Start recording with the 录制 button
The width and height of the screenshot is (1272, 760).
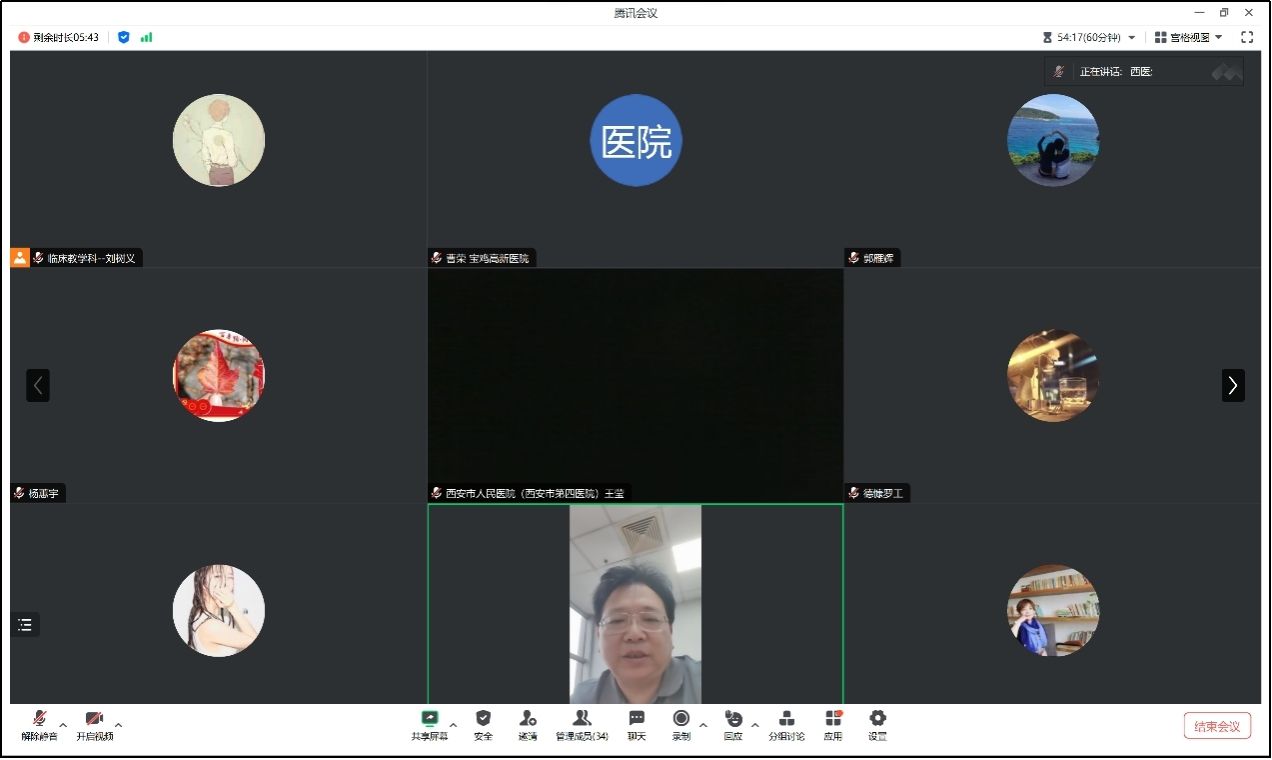pyautogui.click(x=681, y=725)
